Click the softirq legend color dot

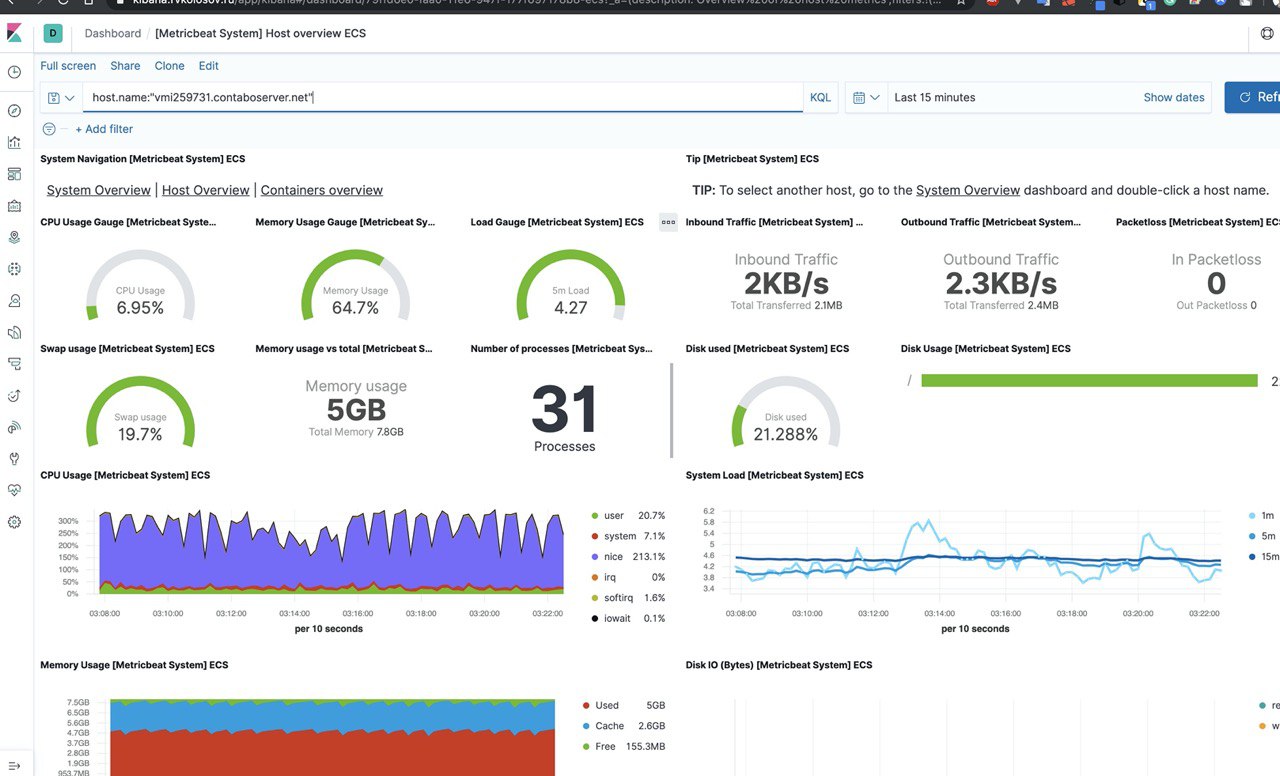click(x=595, y=598)
